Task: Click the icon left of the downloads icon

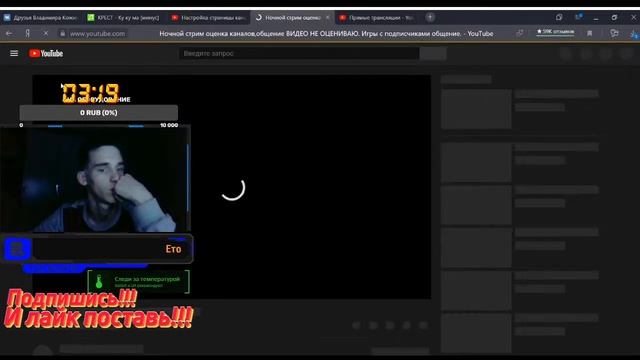Action: [x=614, y=33]
